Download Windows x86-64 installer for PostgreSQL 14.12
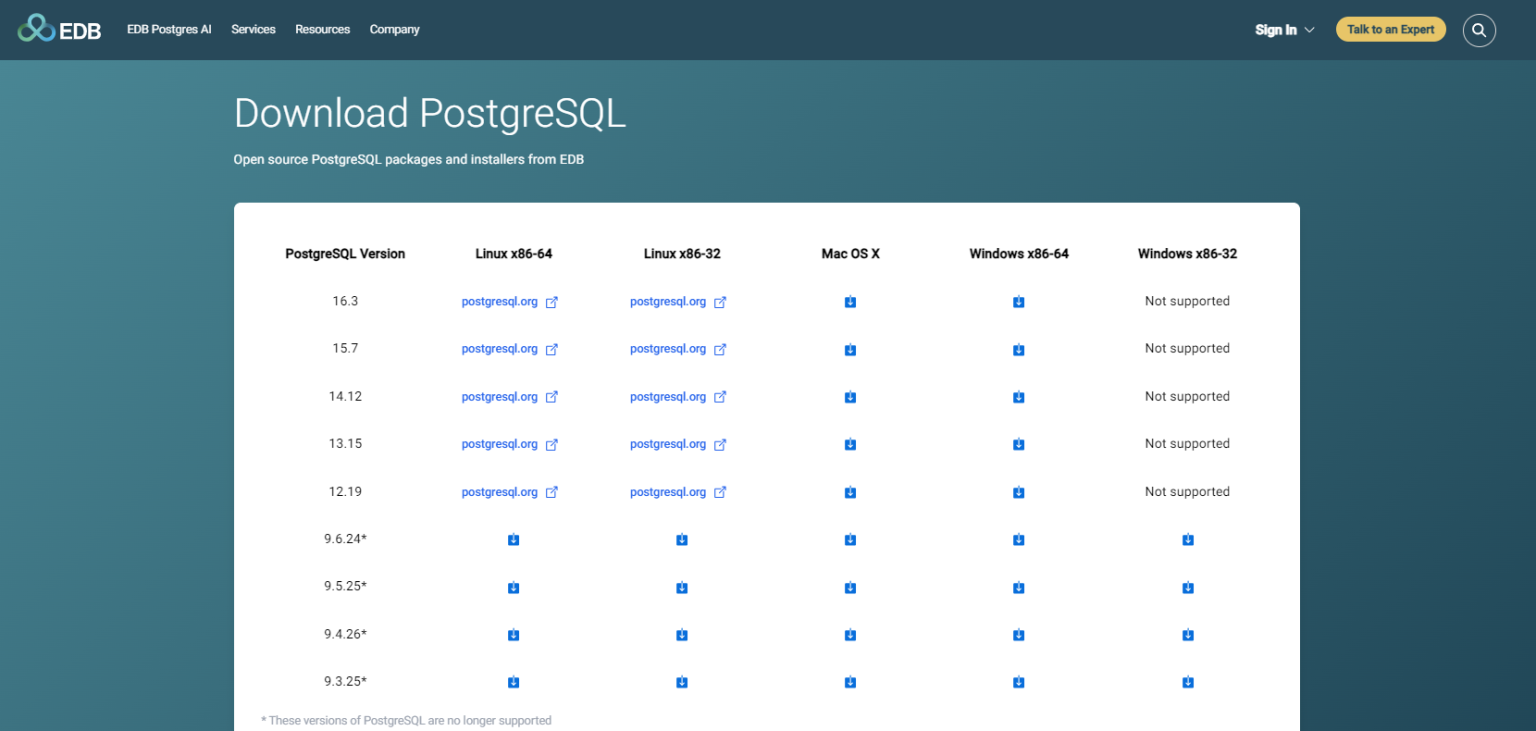 pyautogui.click(x=1018, y=397)
